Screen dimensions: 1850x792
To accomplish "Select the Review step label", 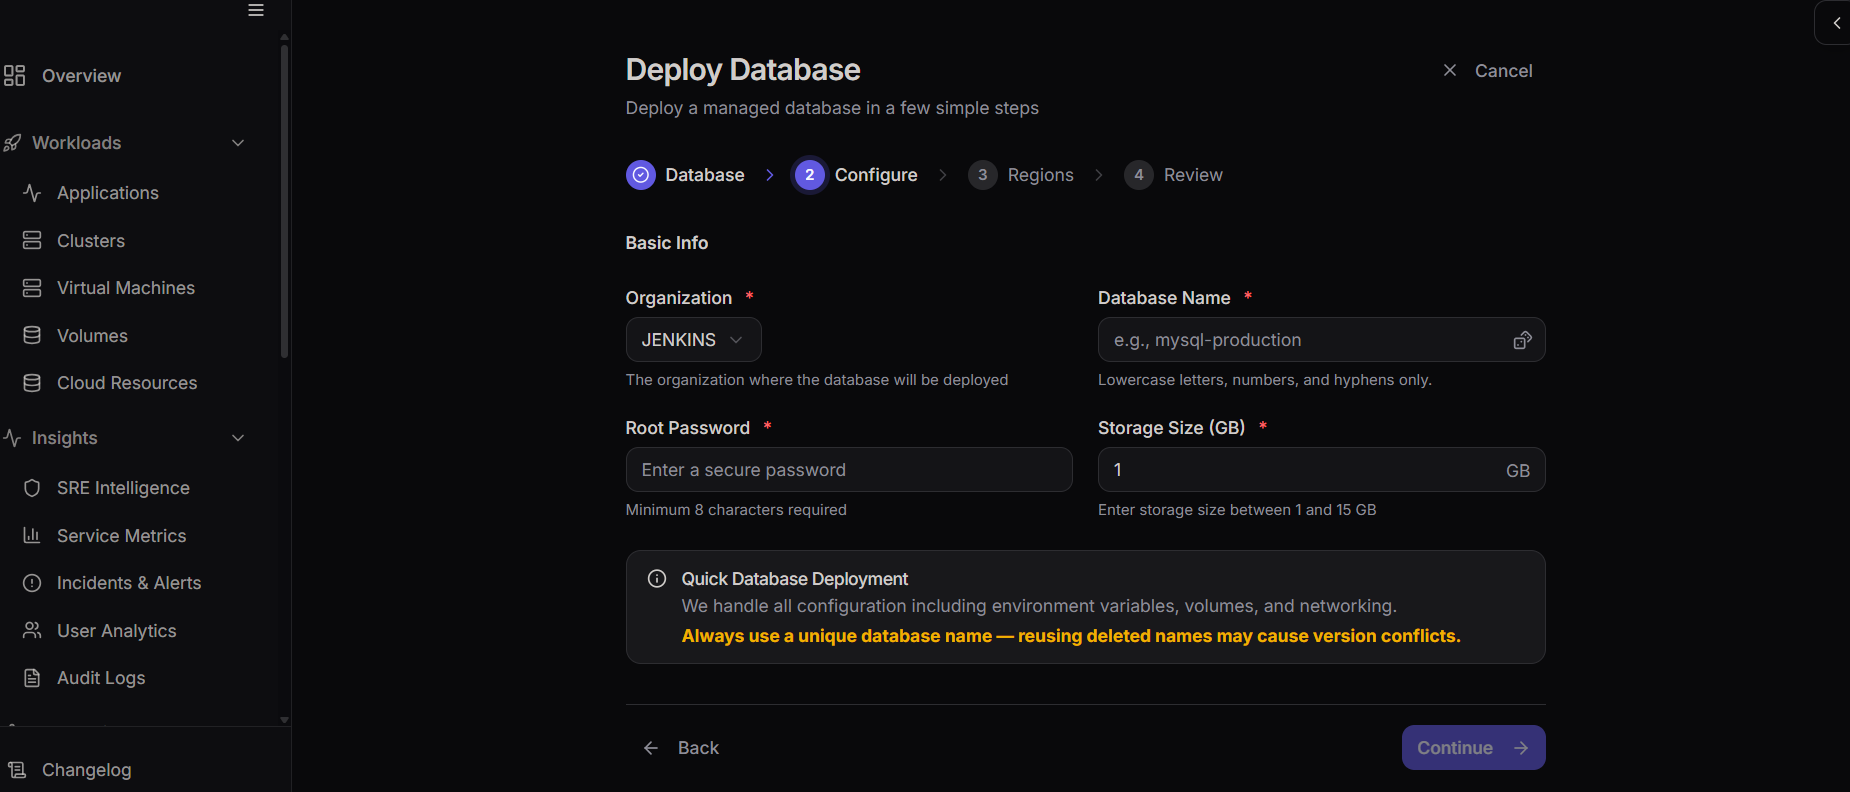I will tap(1193, 175).
